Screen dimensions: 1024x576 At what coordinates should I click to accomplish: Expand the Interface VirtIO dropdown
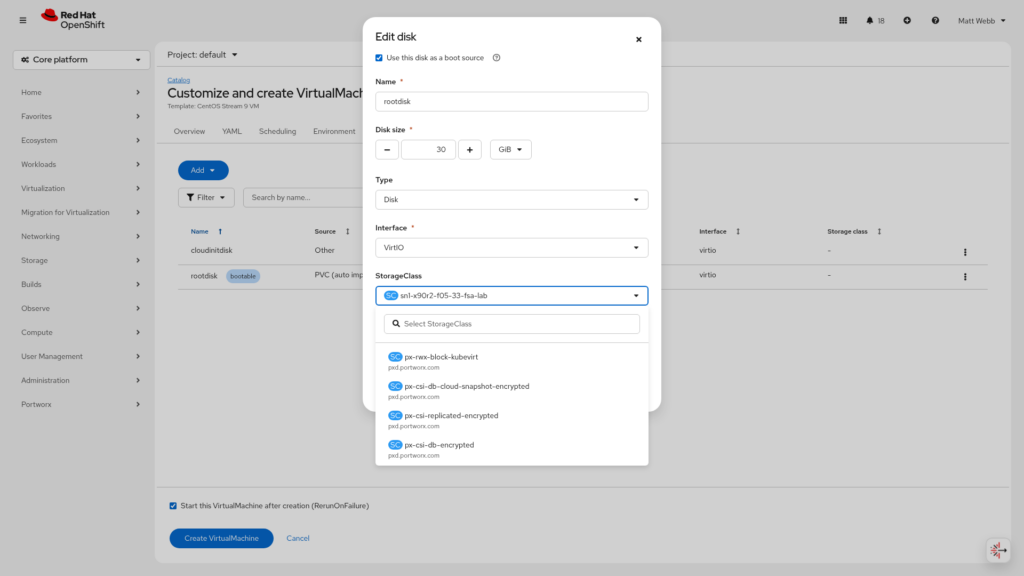coord(511,248)
